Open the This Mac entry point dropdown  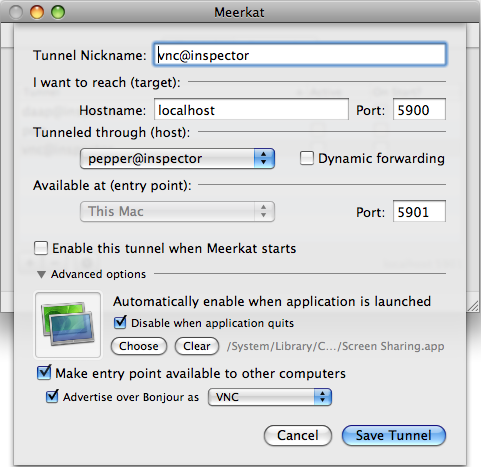(x=177, y=211)
